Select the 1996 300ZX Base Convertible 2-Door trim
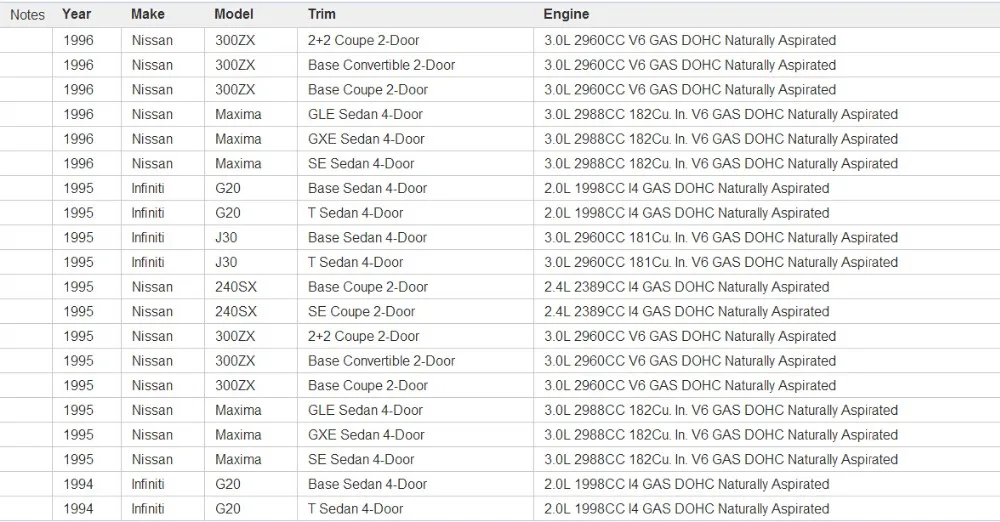 [x=381, y=65]
